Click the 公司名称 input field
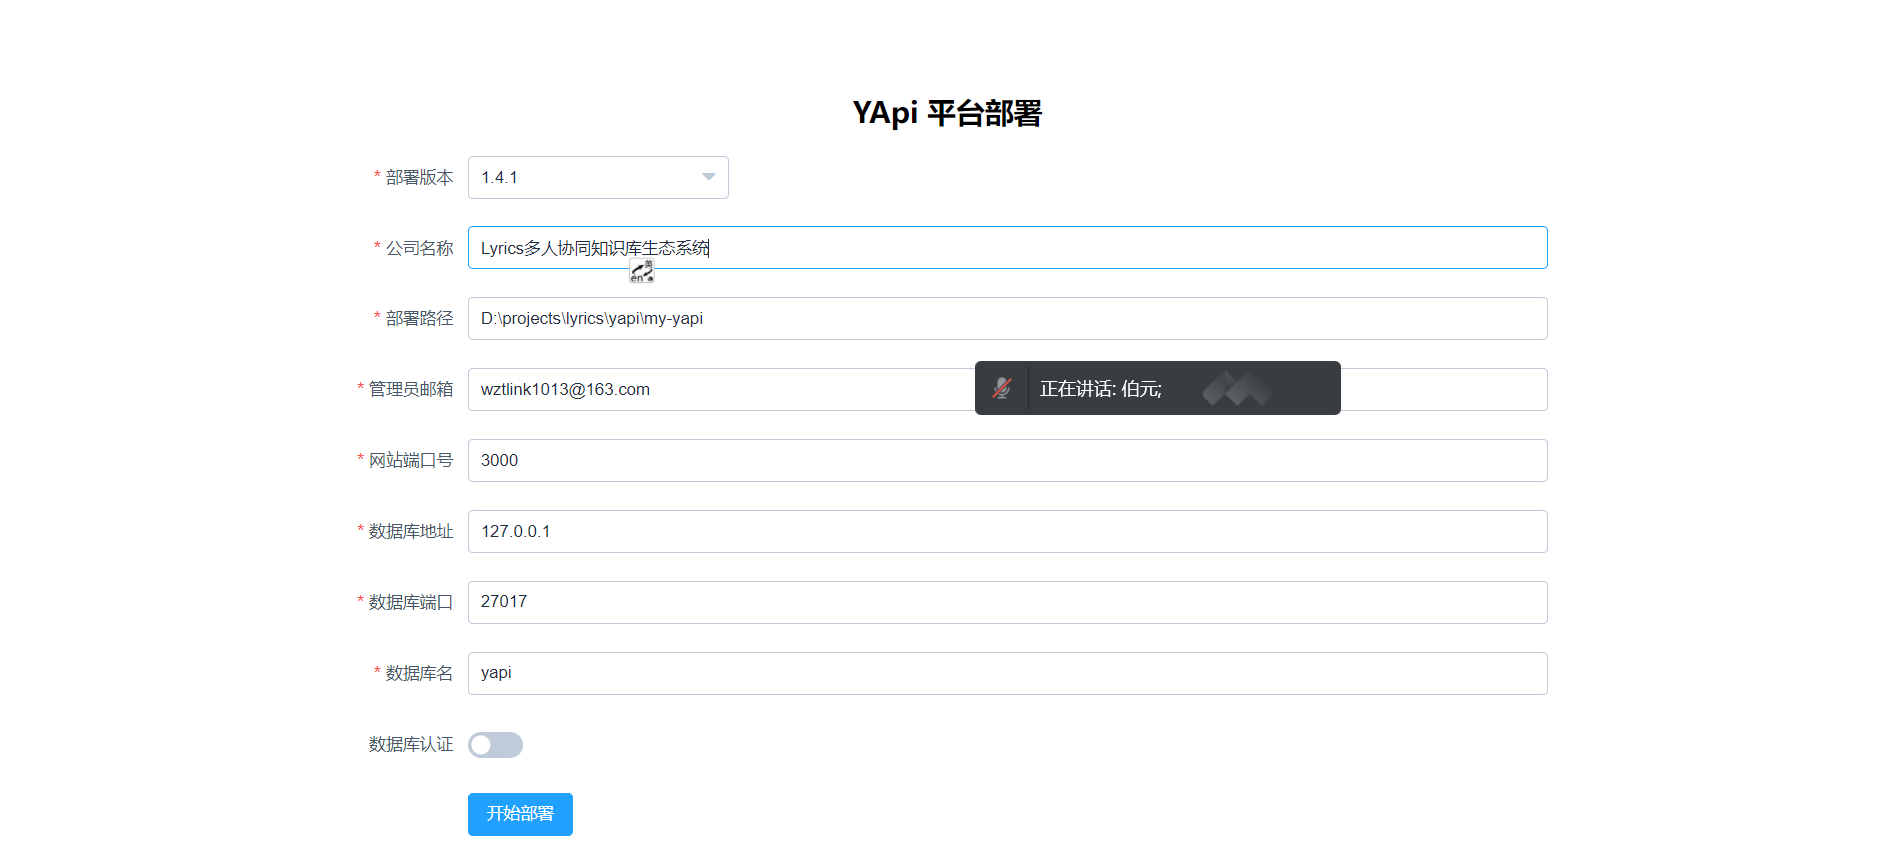 pyautogui.click(x=1007, y=248)
